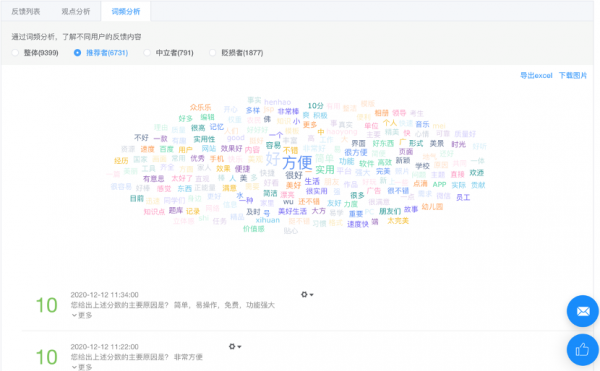The image size is (600, 371).
Task: Click the timestamp 2020-12-12 11:34:00
Action: coord(104,295)
